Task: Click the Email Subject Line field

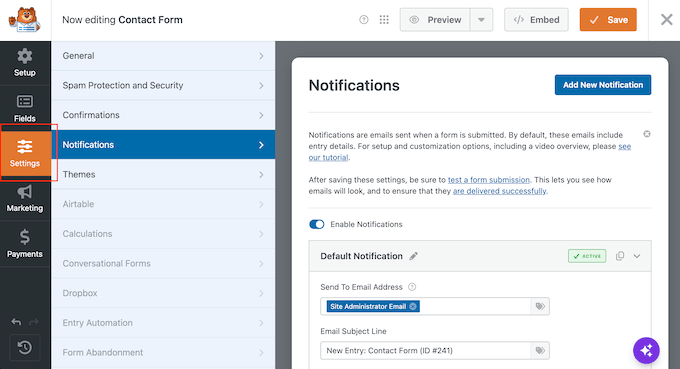Action: pos(435,350)
